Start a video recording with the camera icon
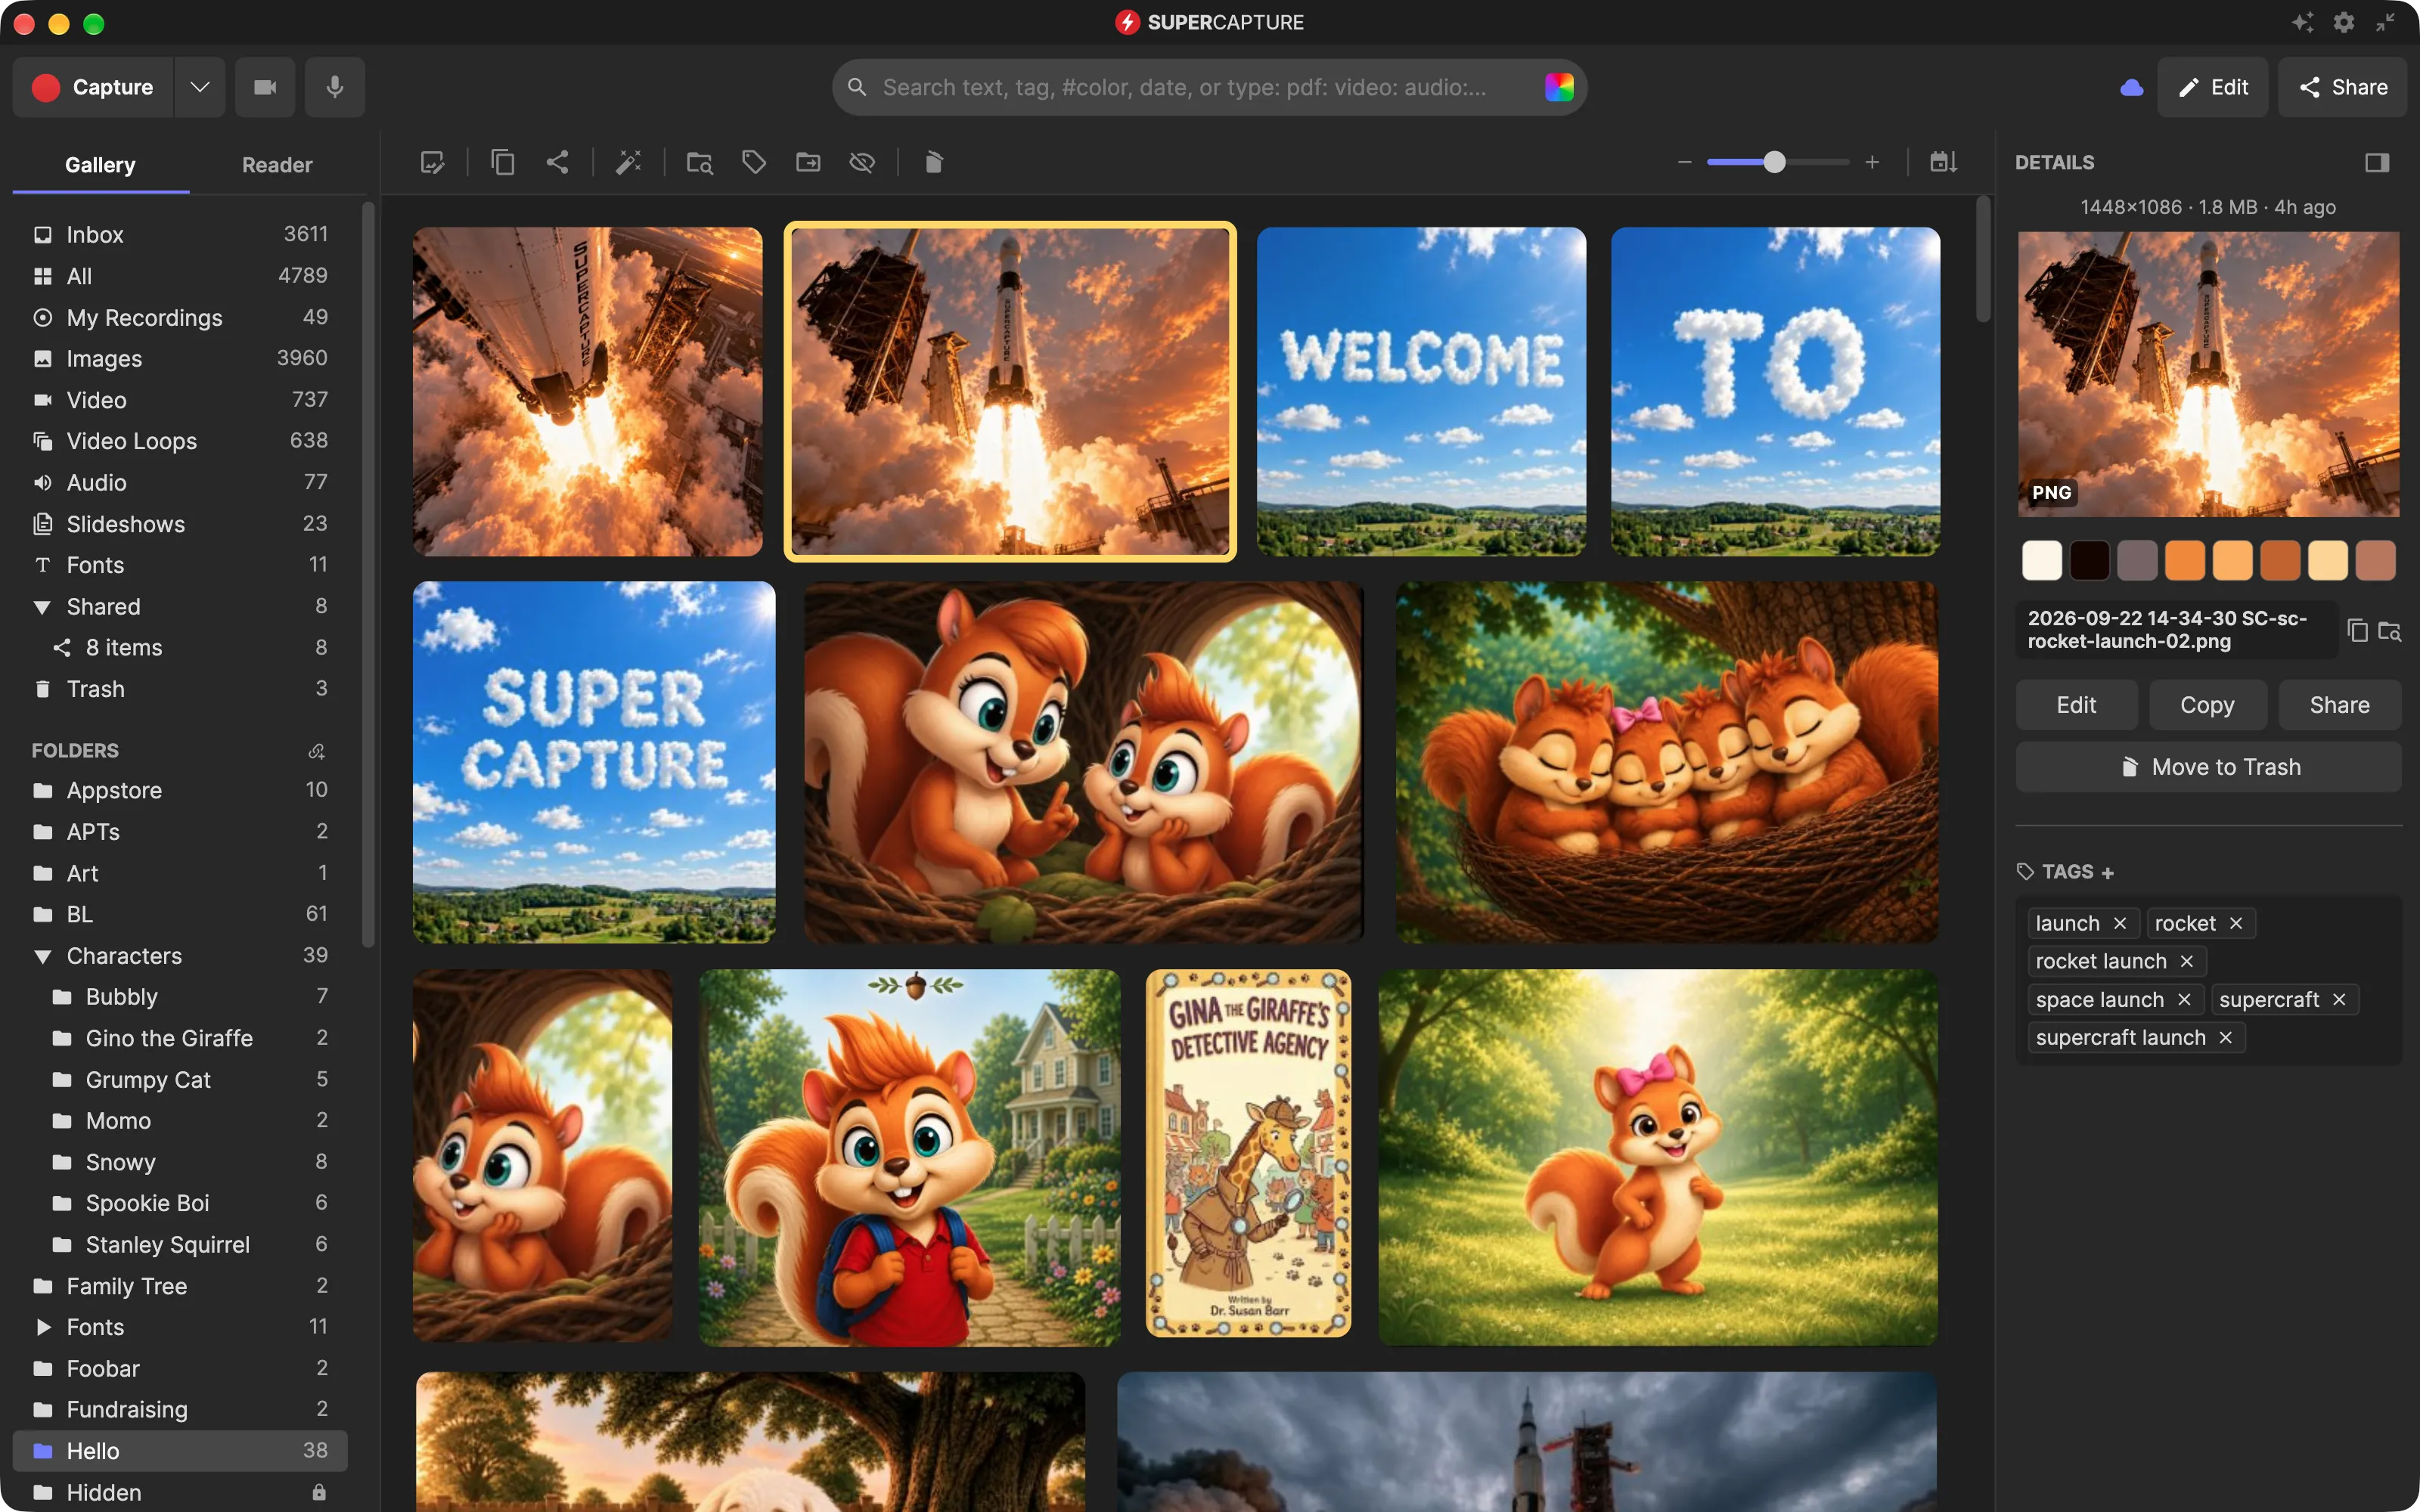 click(265, 87)
